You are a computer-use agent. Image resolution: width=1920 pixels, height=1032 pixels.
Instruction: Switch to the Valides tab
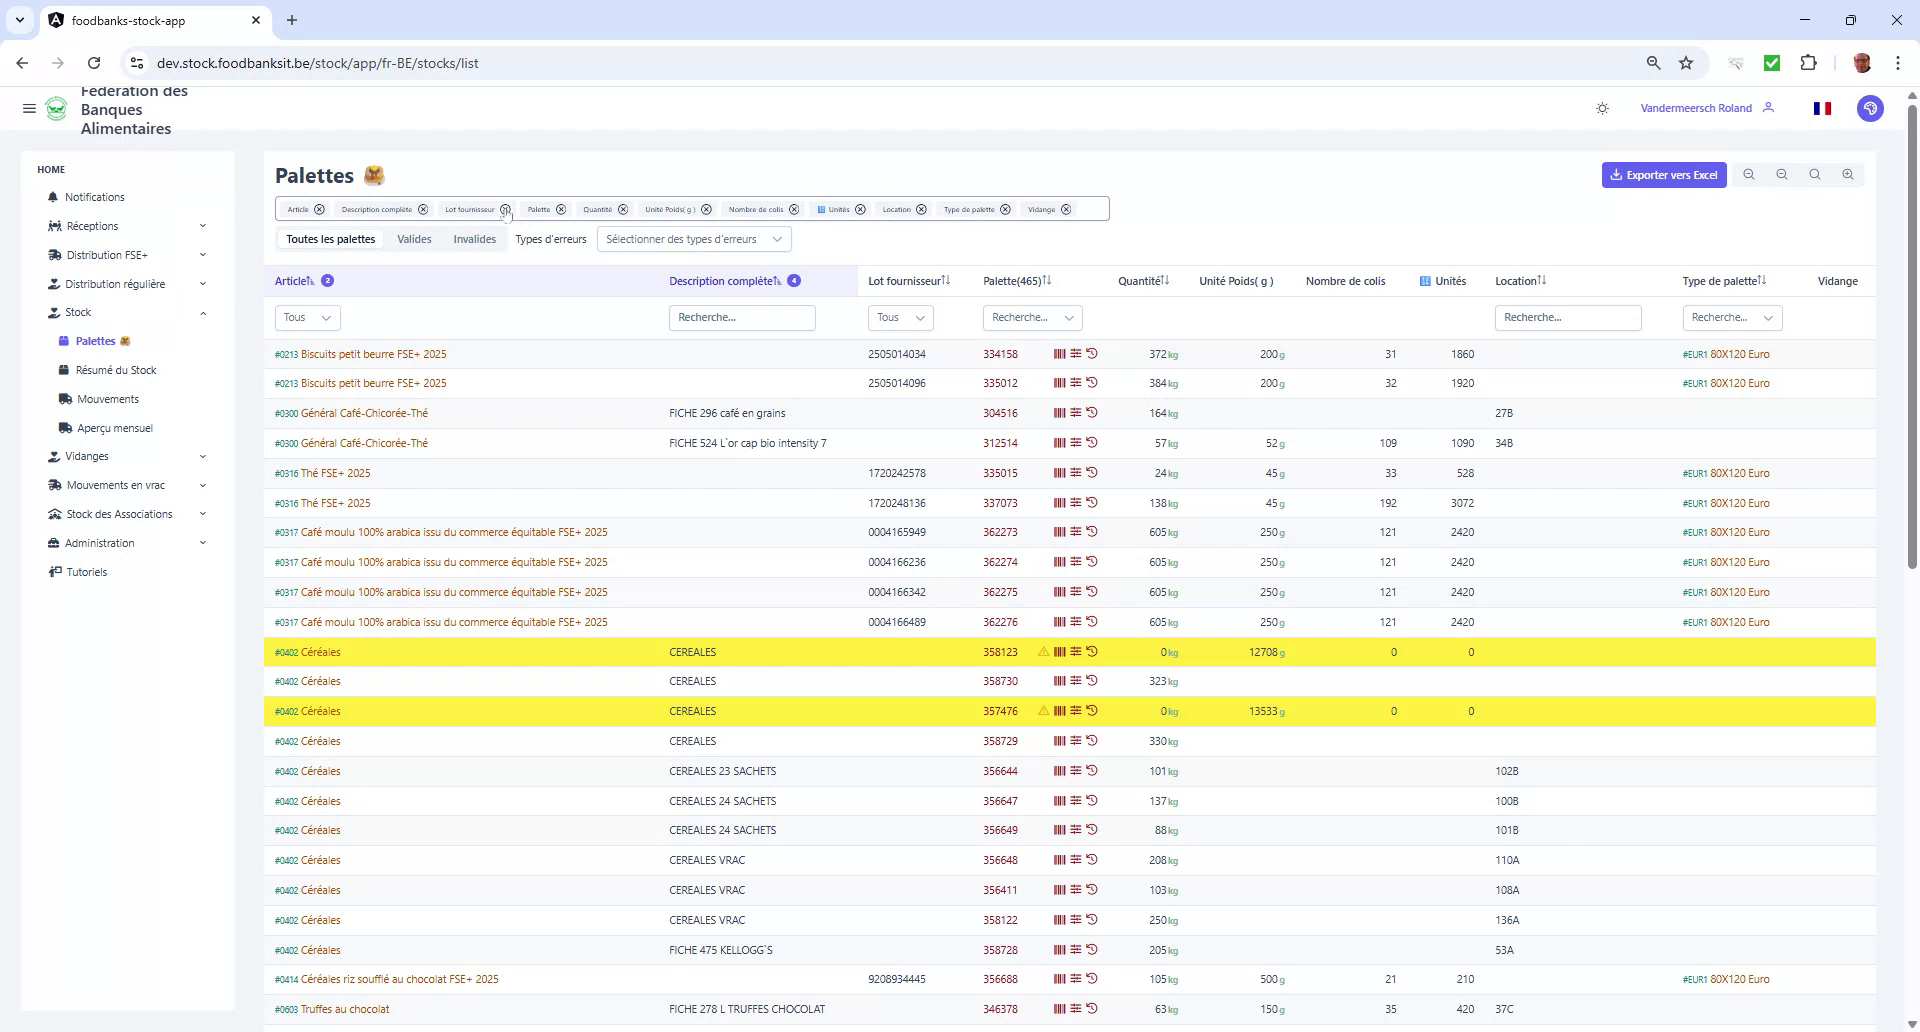(x=414, y=239)
